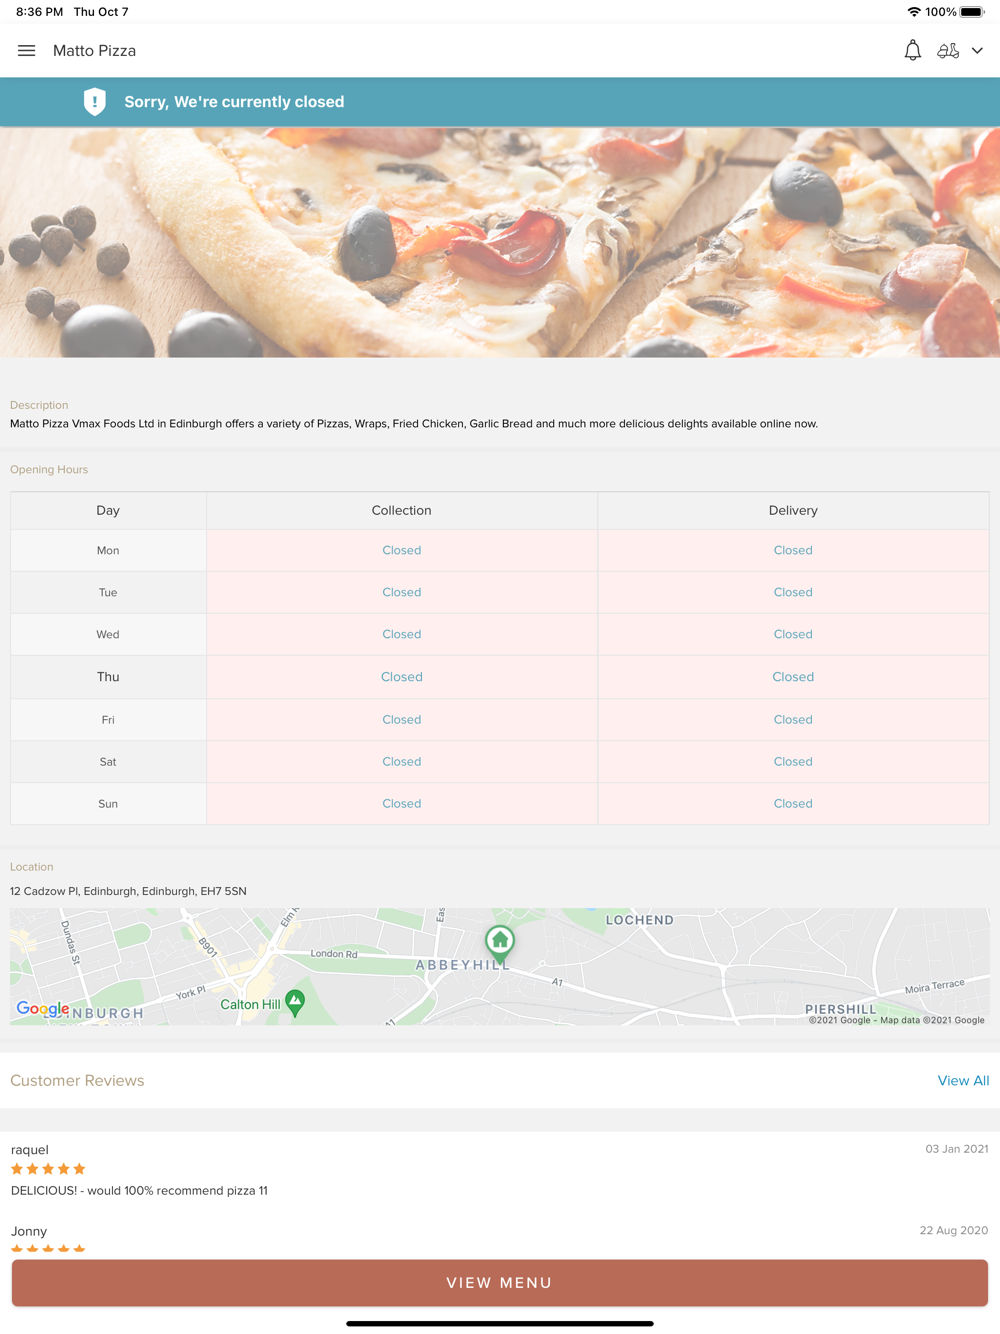
Task: Tap the status bar clock 8:36 PM
Action: [x=39, y=12]
